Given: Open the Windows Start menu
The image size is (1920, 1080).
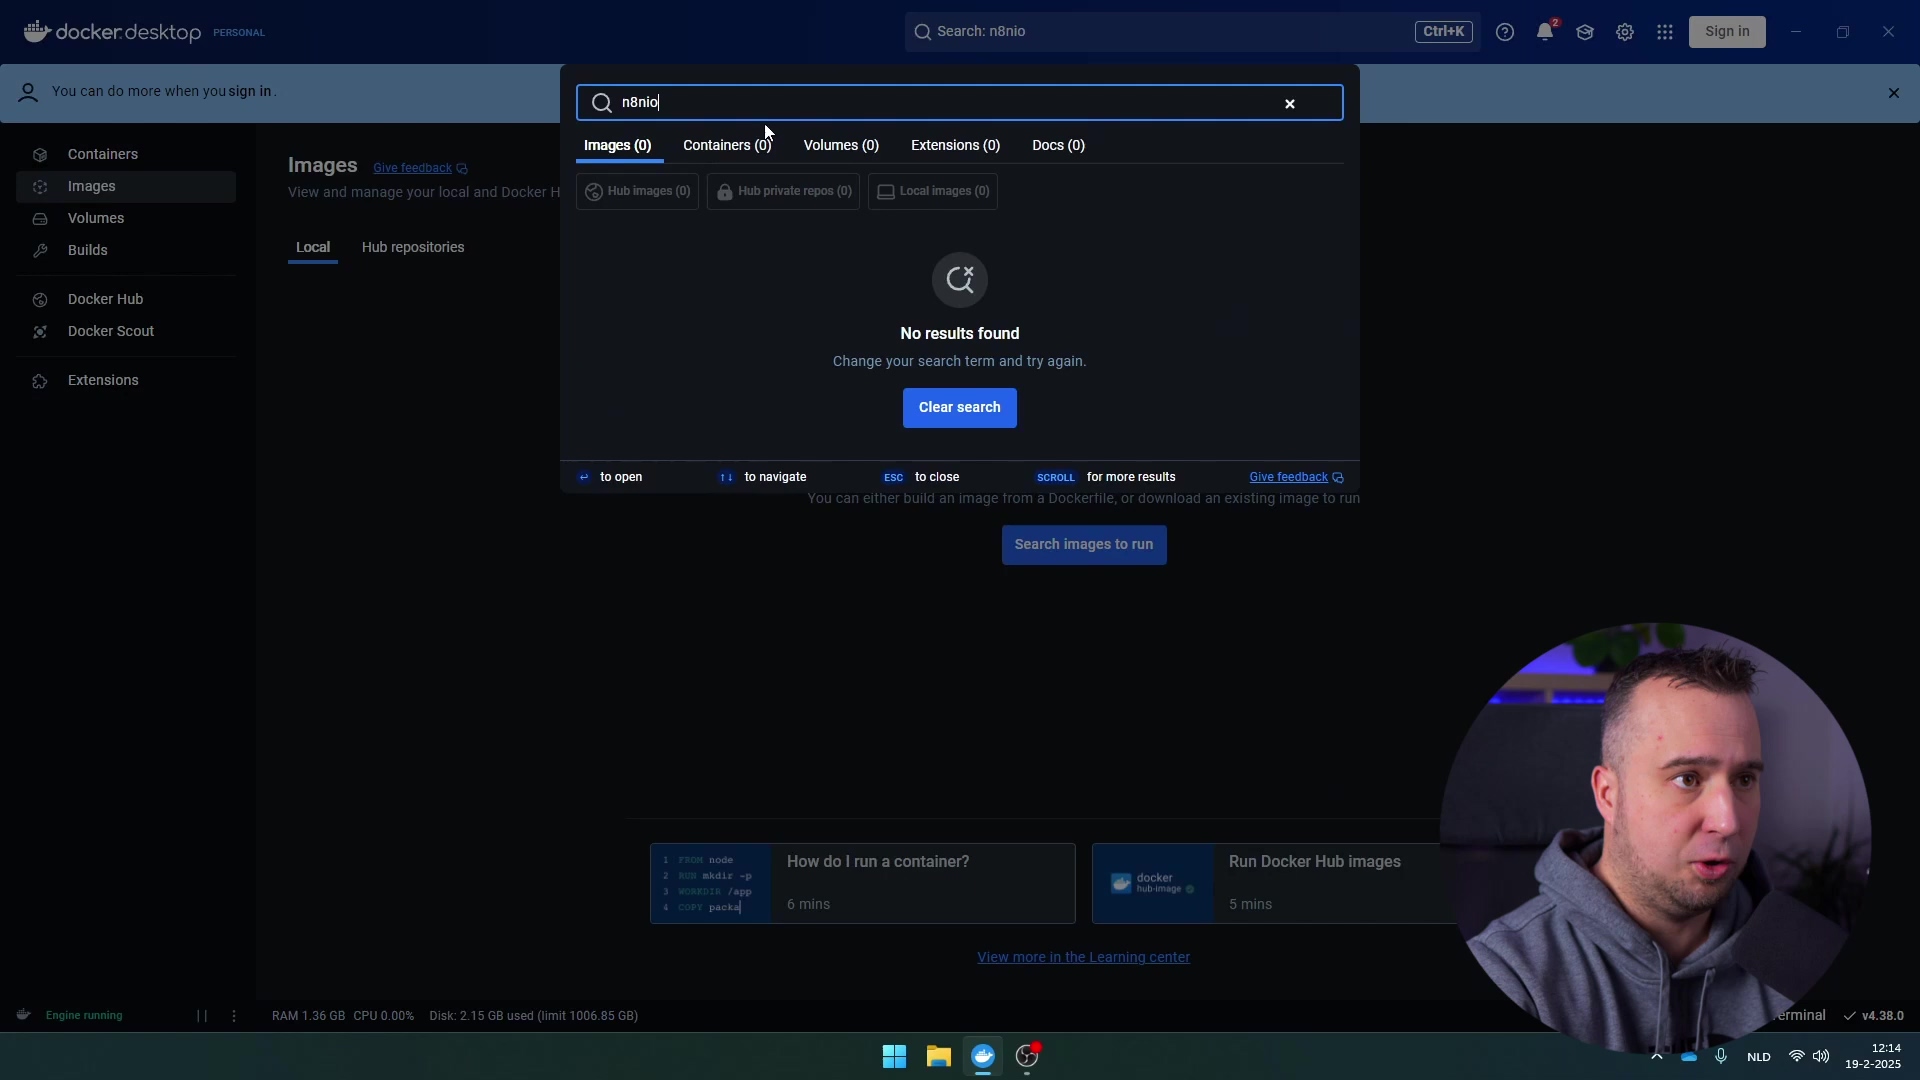Looking at the screenshot, I should [894, 1056].
